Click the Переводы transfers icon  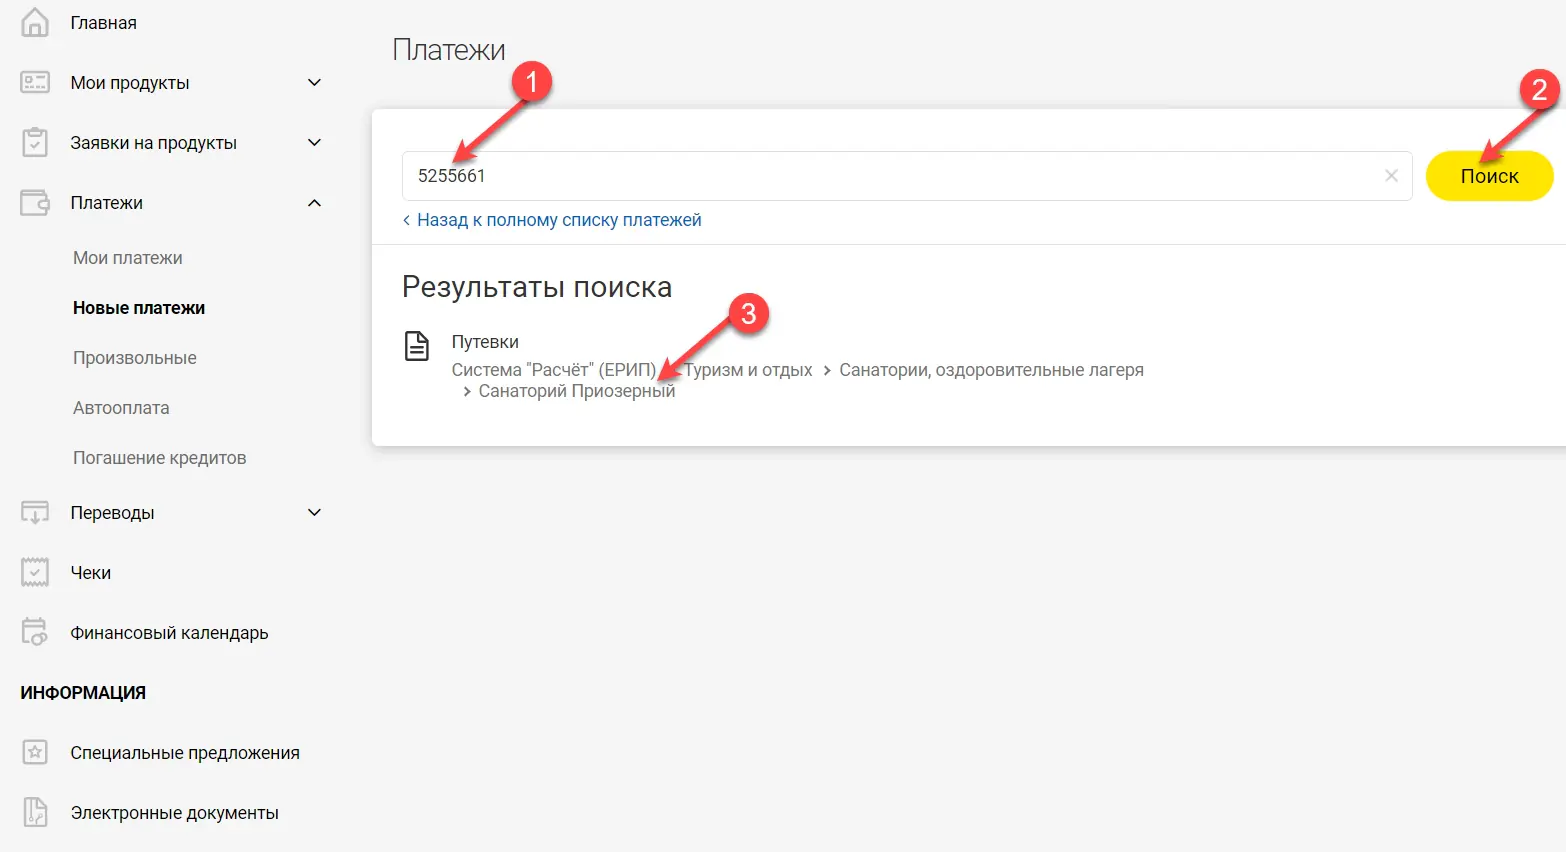[35, 513]
